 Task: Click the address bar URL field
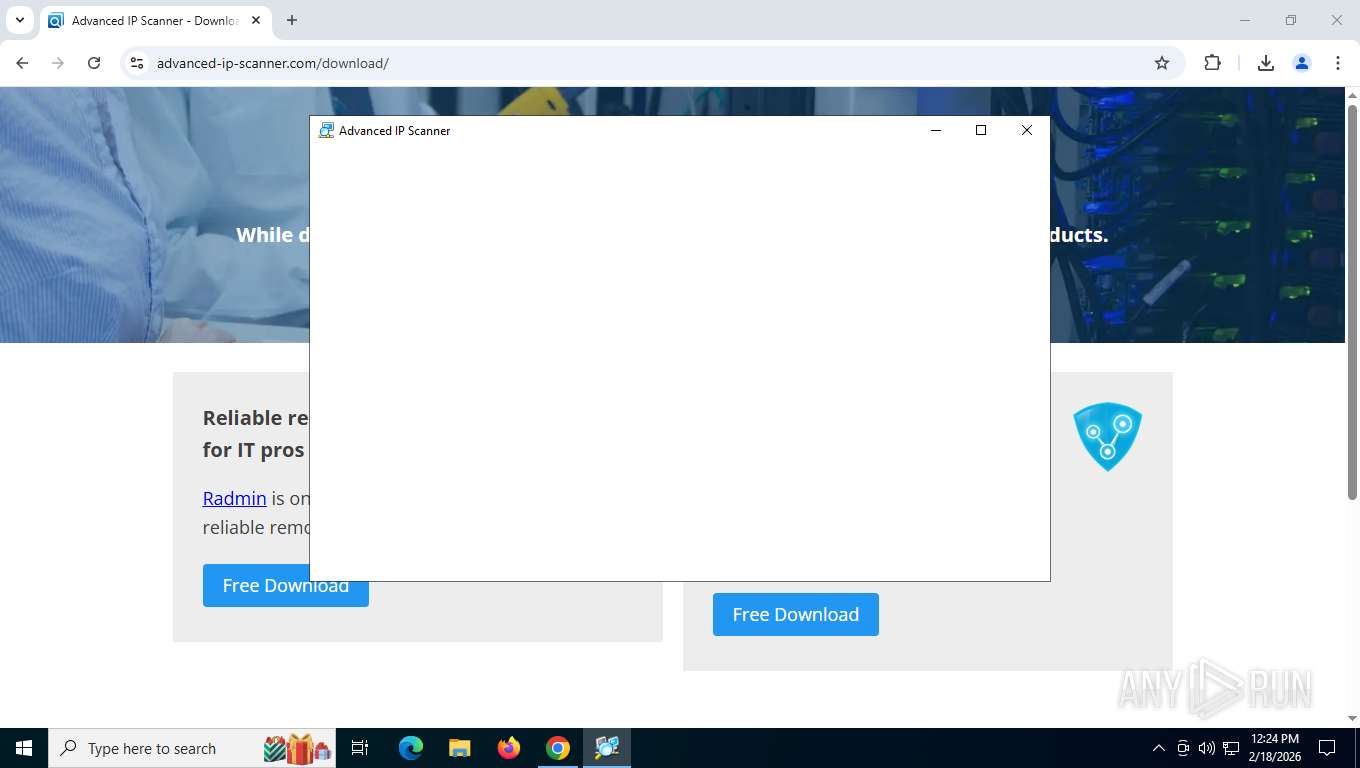[650, 63]
